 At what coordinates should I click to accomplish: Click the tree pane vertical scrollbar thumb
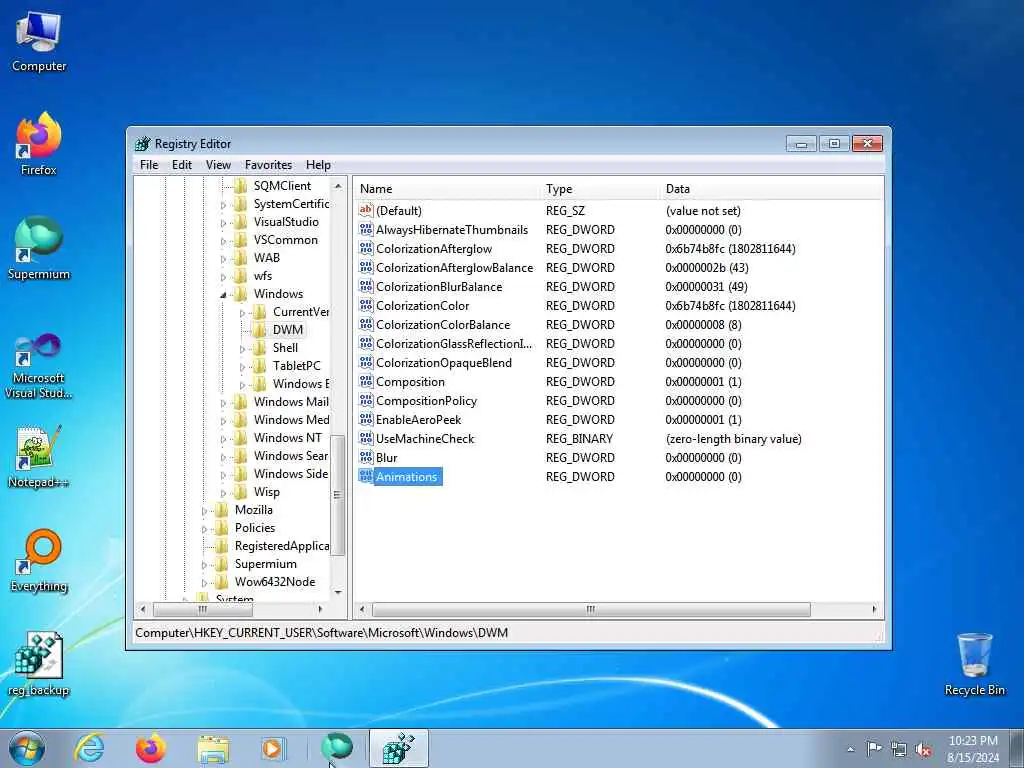338,495
